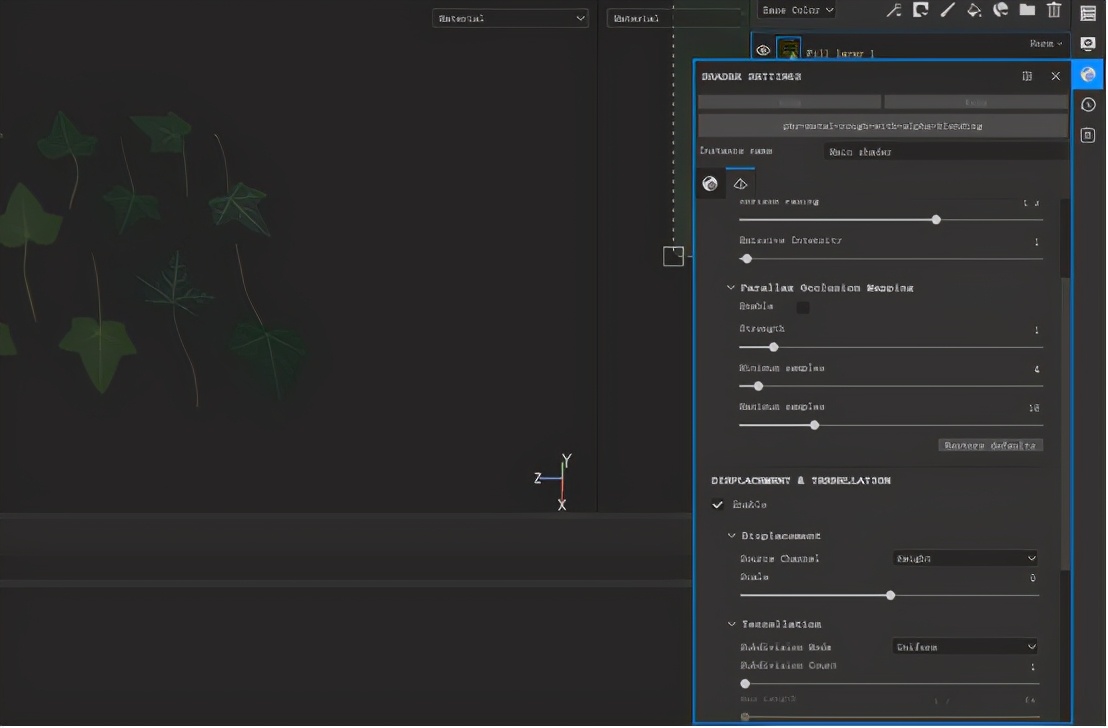Uncheck Displacement & Tessellation Enable checkbox
Screen dimensions: 1108x728
717,505
